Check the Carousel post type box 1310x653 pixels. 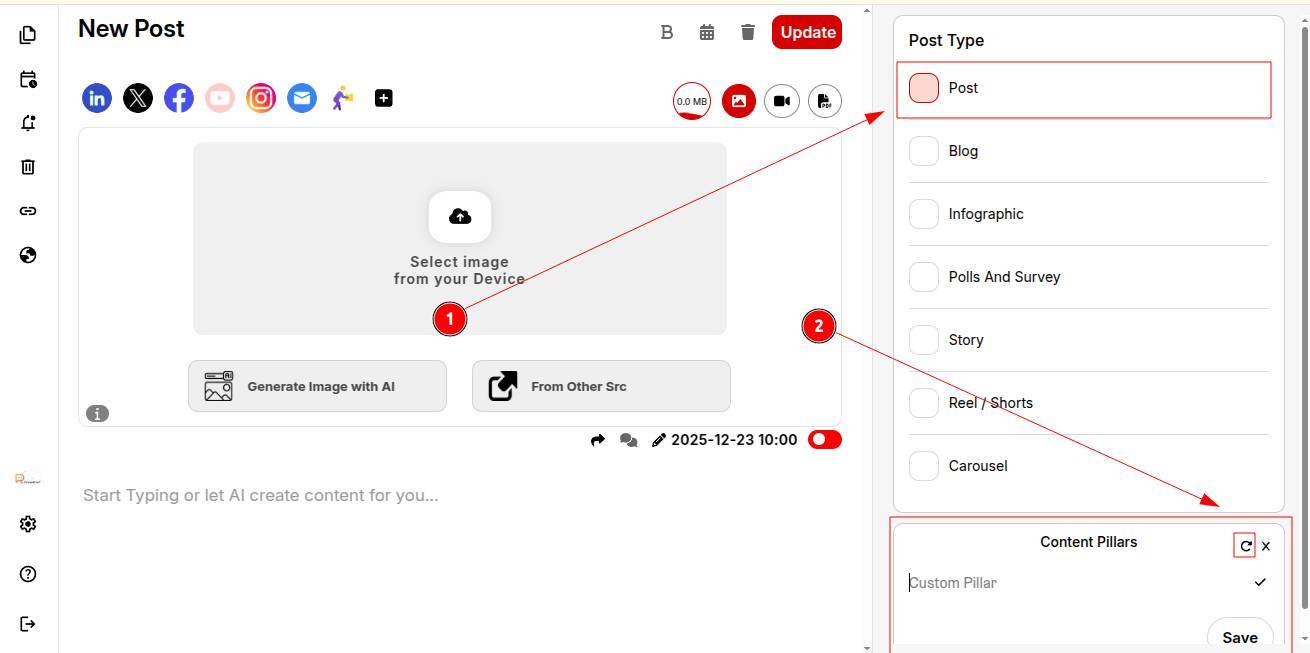pos(923,466)
